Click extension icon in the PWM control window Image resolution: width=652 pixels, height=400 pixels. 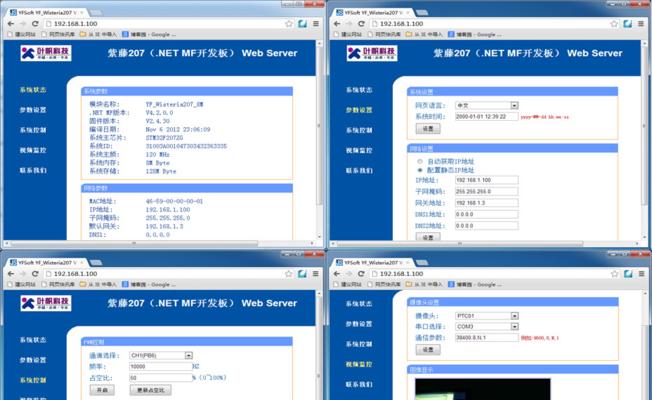pyautogui.click(x=302, y=274)
